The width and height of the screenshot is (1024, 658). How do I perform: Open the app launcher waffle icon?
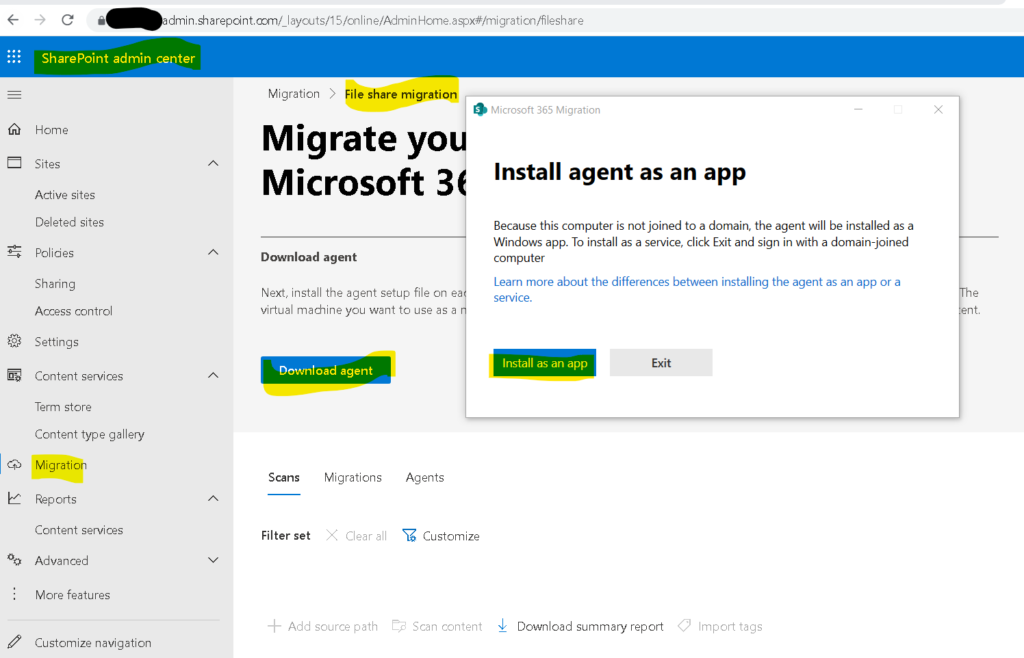click(14, 57)
